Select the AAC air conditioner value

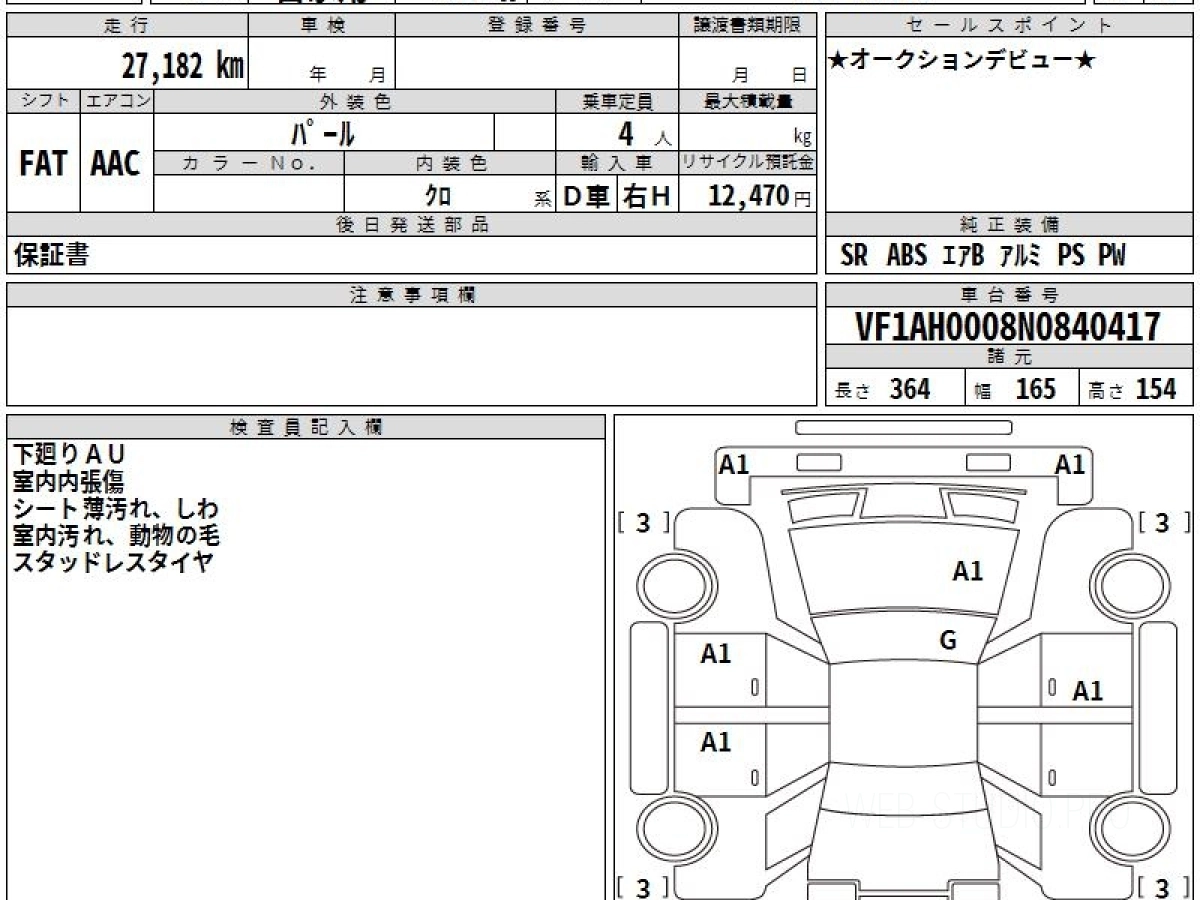coord(116,164)
